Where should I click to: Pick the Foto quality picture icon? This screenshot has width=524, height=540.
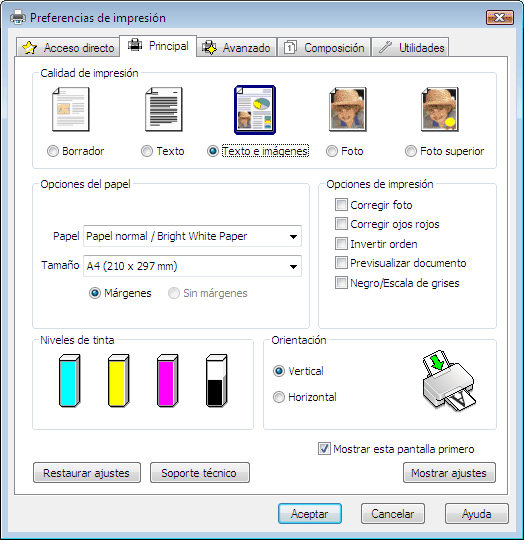point(348,110)
